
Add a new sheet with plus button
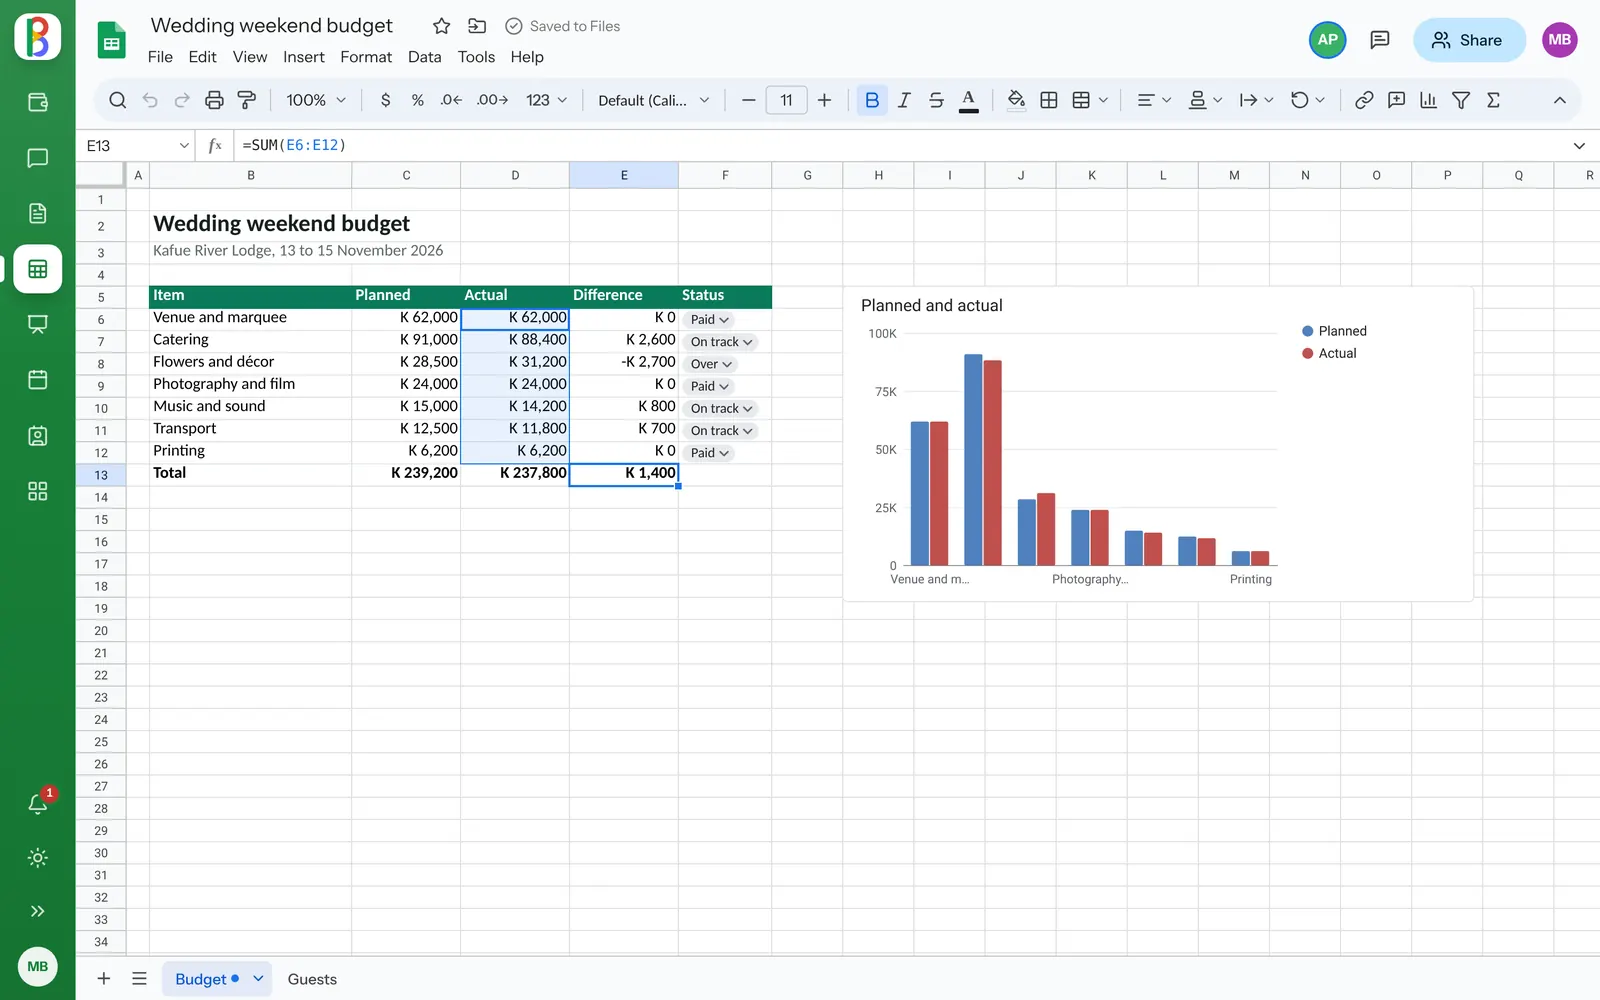click(104, 979)
